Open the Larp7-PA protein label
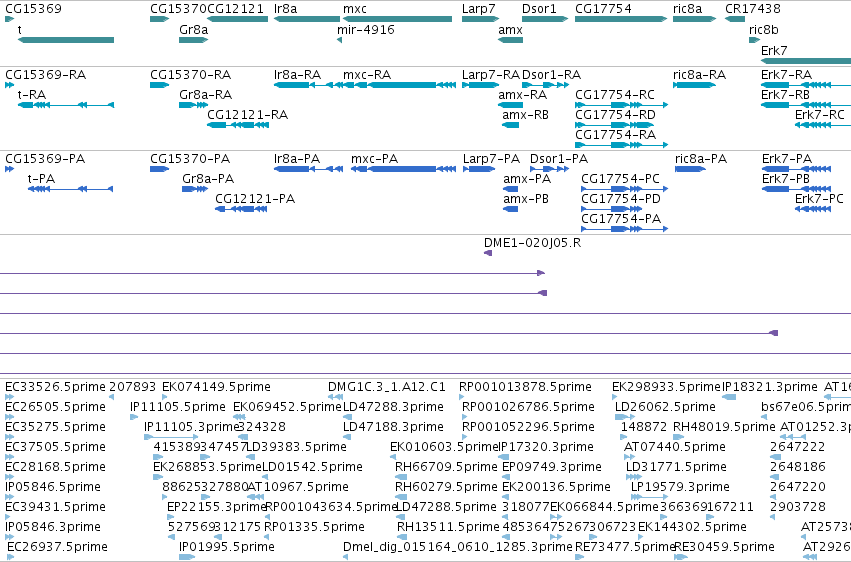The height and width of the screenshot is (562, 851). [x=491, y=158]
